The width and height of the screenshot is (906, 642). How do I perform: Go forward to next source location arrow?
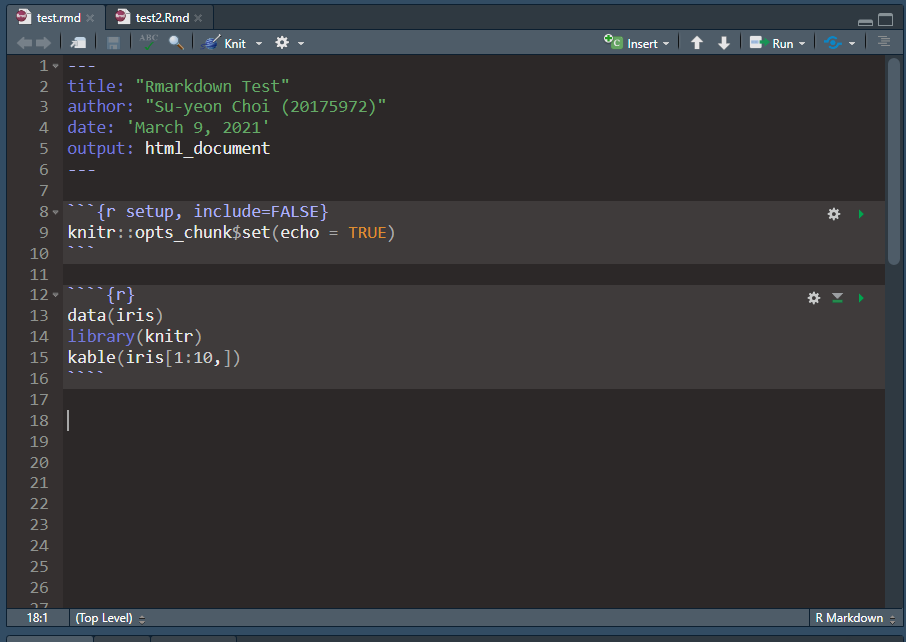coord(43,43)
